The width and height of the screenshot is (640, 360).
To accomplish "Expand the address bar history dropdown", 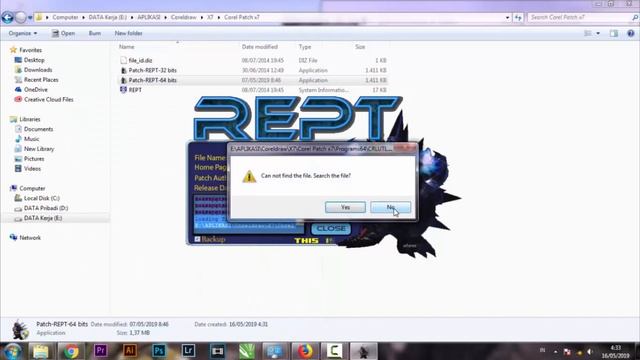I will (507, 18).
